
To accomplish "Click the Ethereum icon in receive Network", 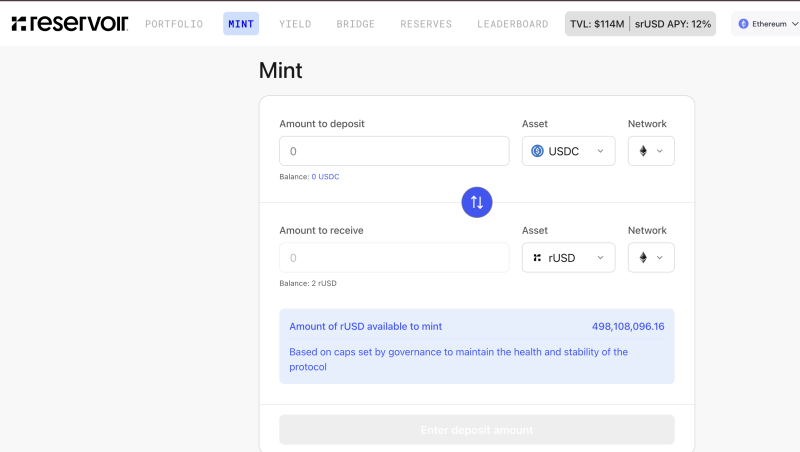I will [x=643, y=258].
